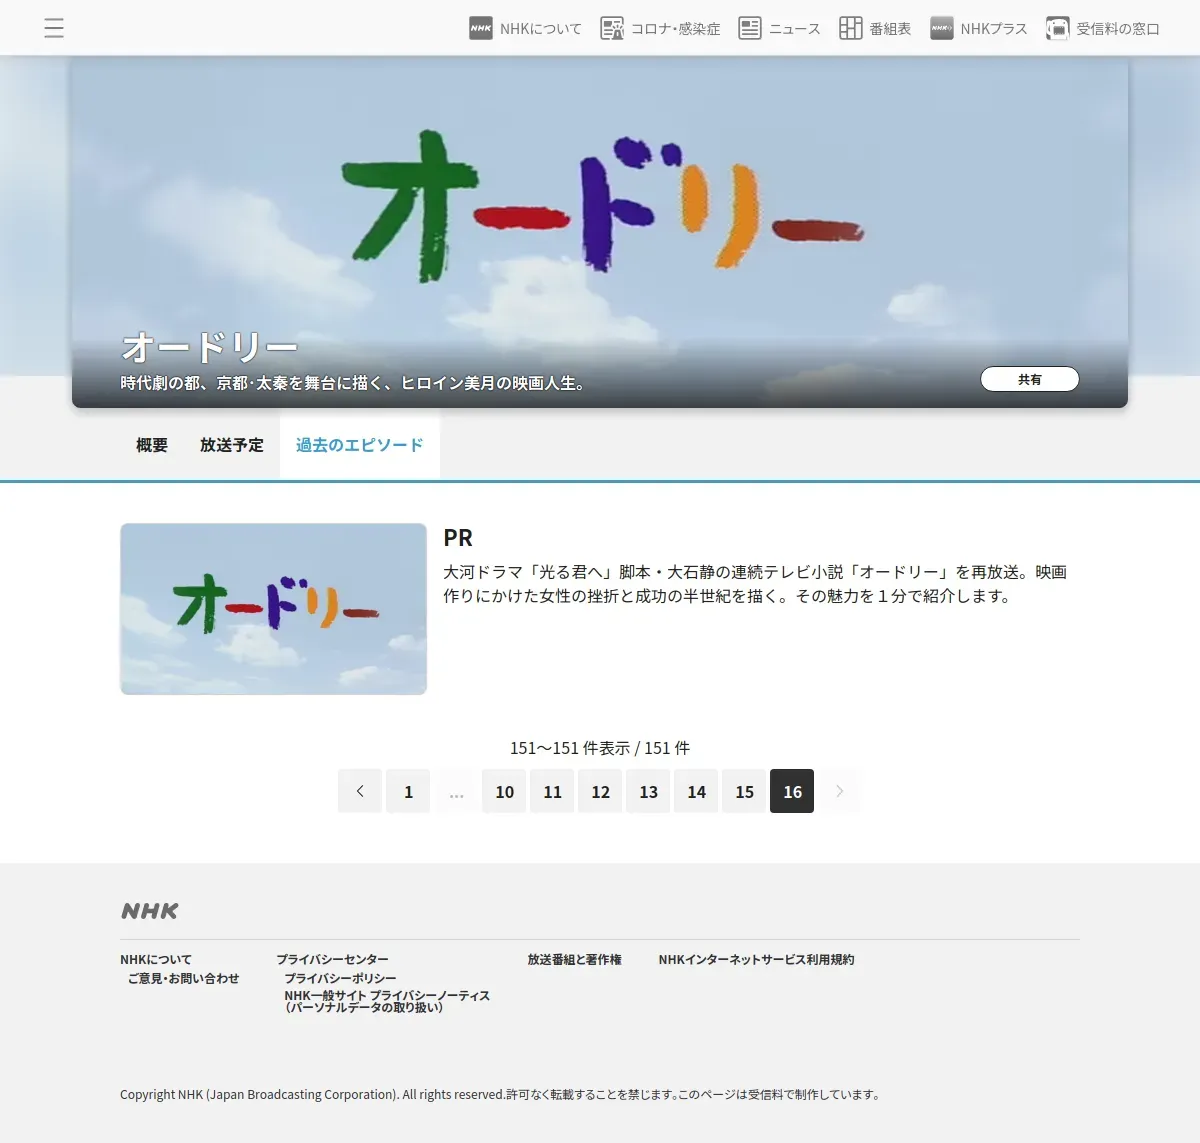Go to page 11
Viewport: 1200px width, 1143px height.
click(x=552, y=791)
